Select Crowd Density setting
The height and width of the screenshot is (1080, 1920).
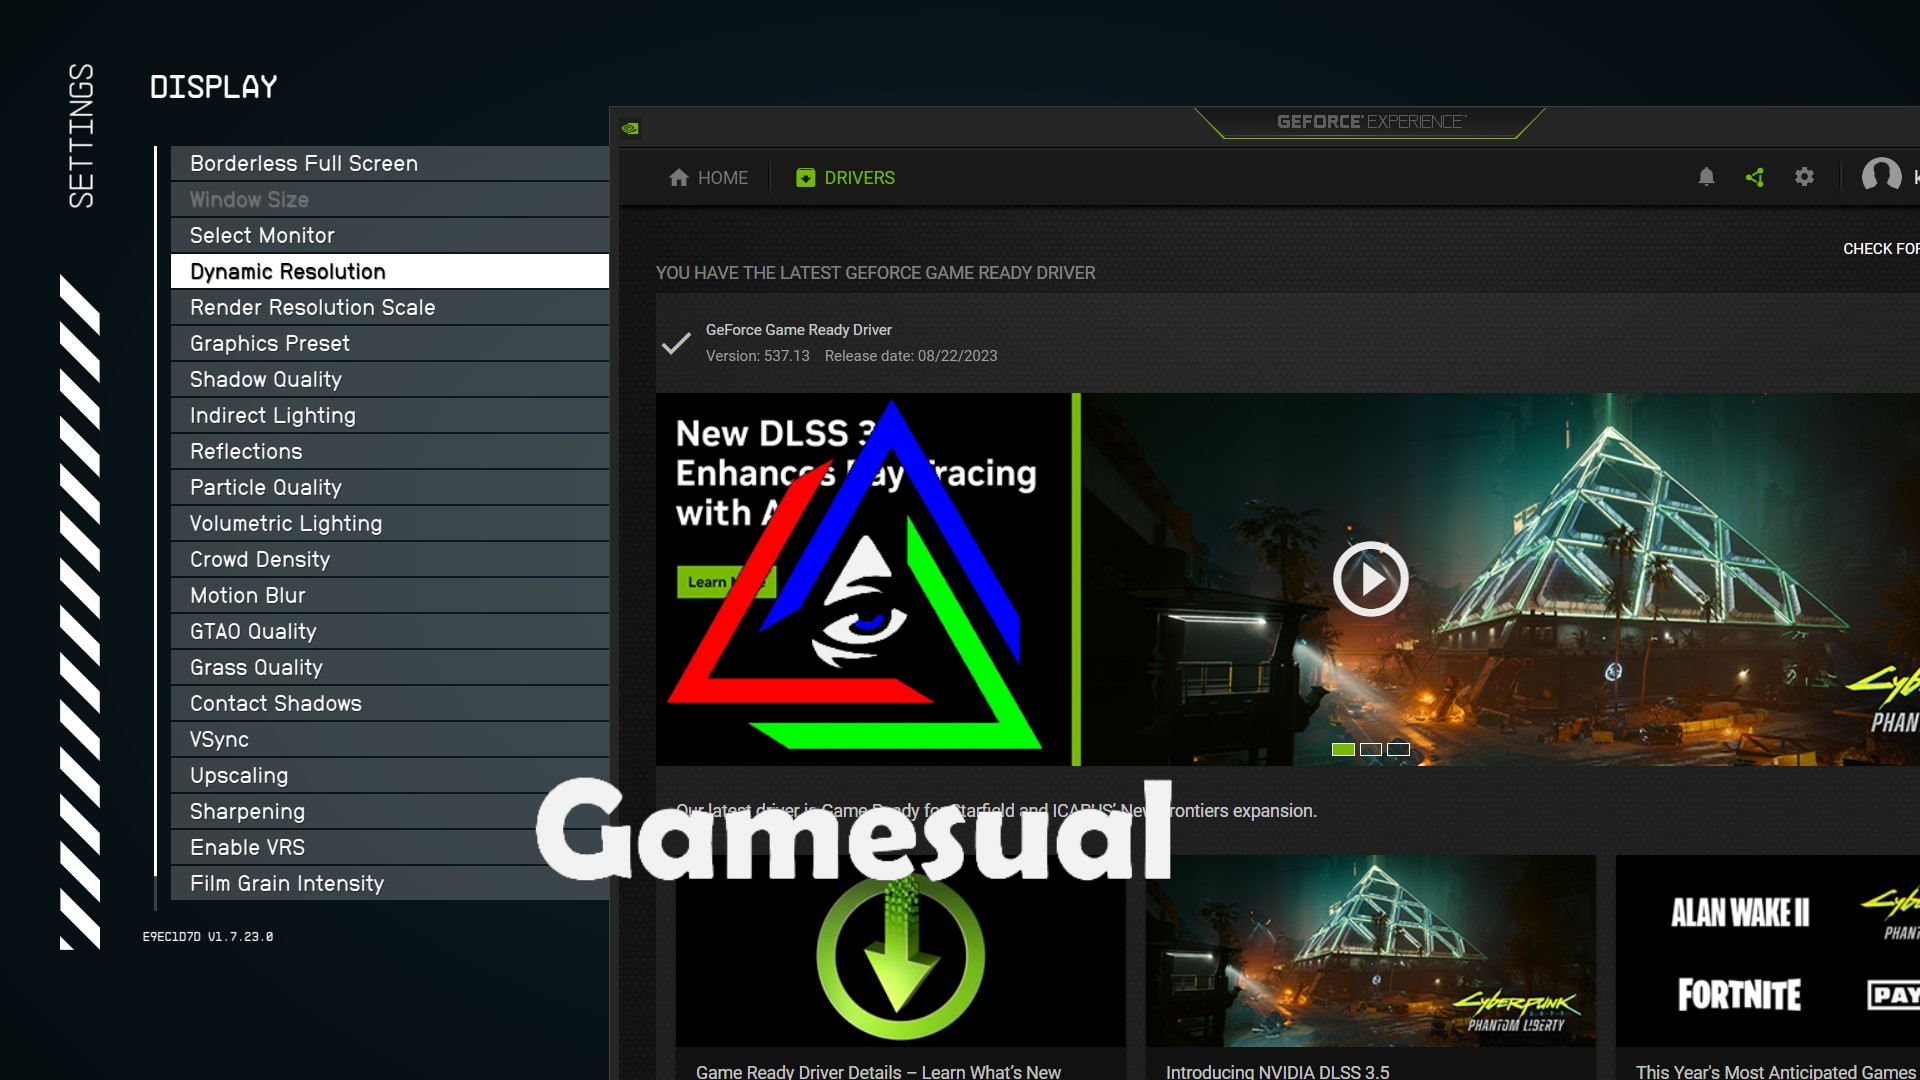pos(390,560)
